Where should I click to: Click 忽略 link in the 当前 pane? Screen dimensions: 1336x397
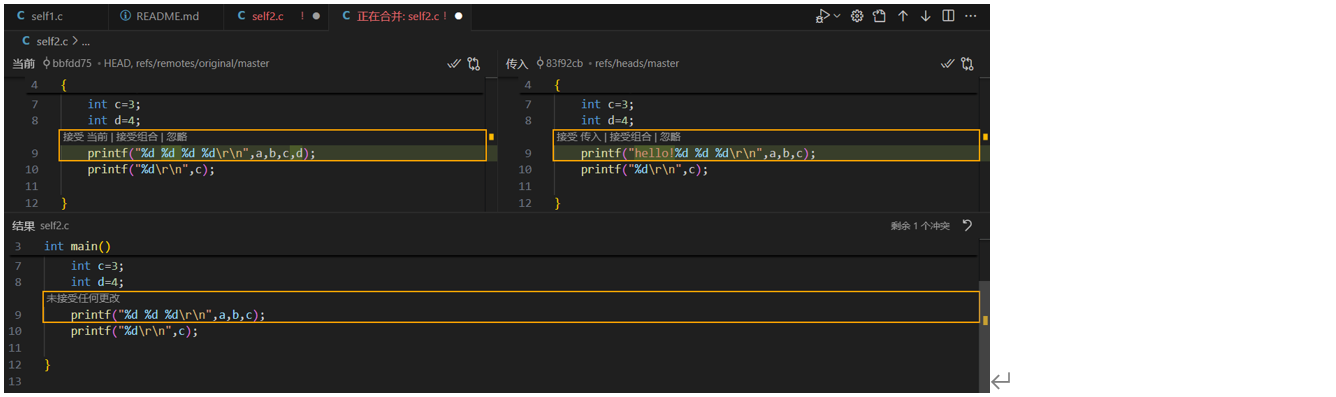click(x=177, y=137)
